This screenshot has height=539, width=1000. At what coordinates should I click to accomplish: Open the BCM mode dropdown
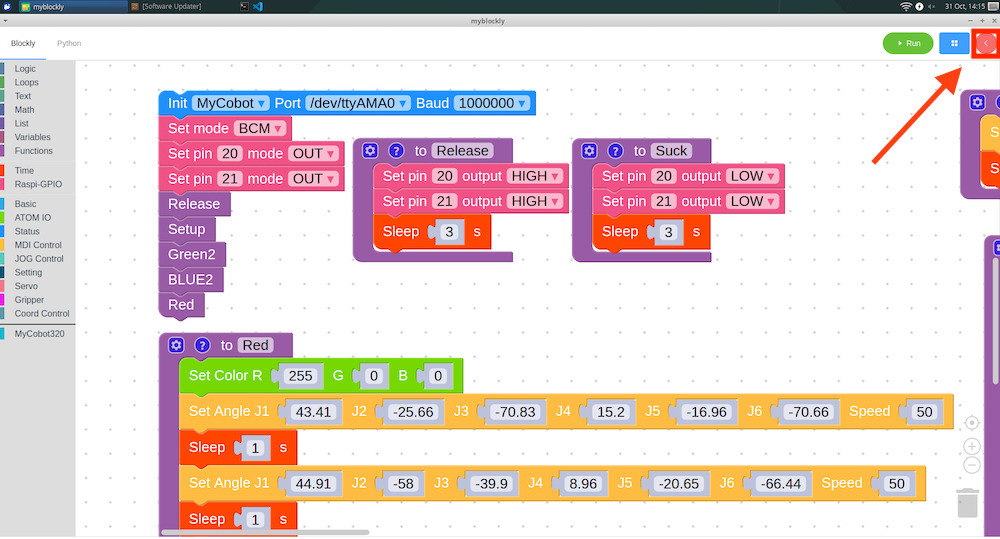(x=260, y=128)
